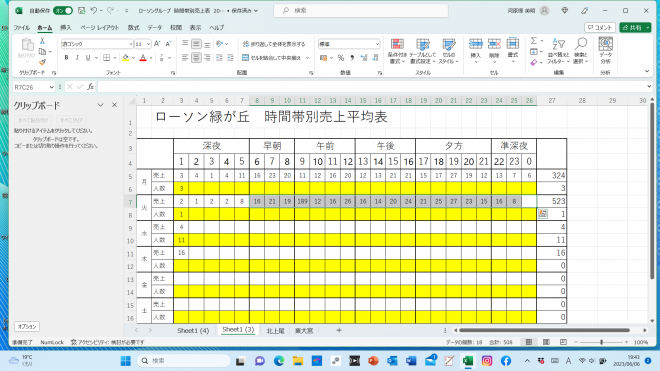Apply bold formatting with B icon
This screenshot has height=371, width=660.
[x=66, y=58]
